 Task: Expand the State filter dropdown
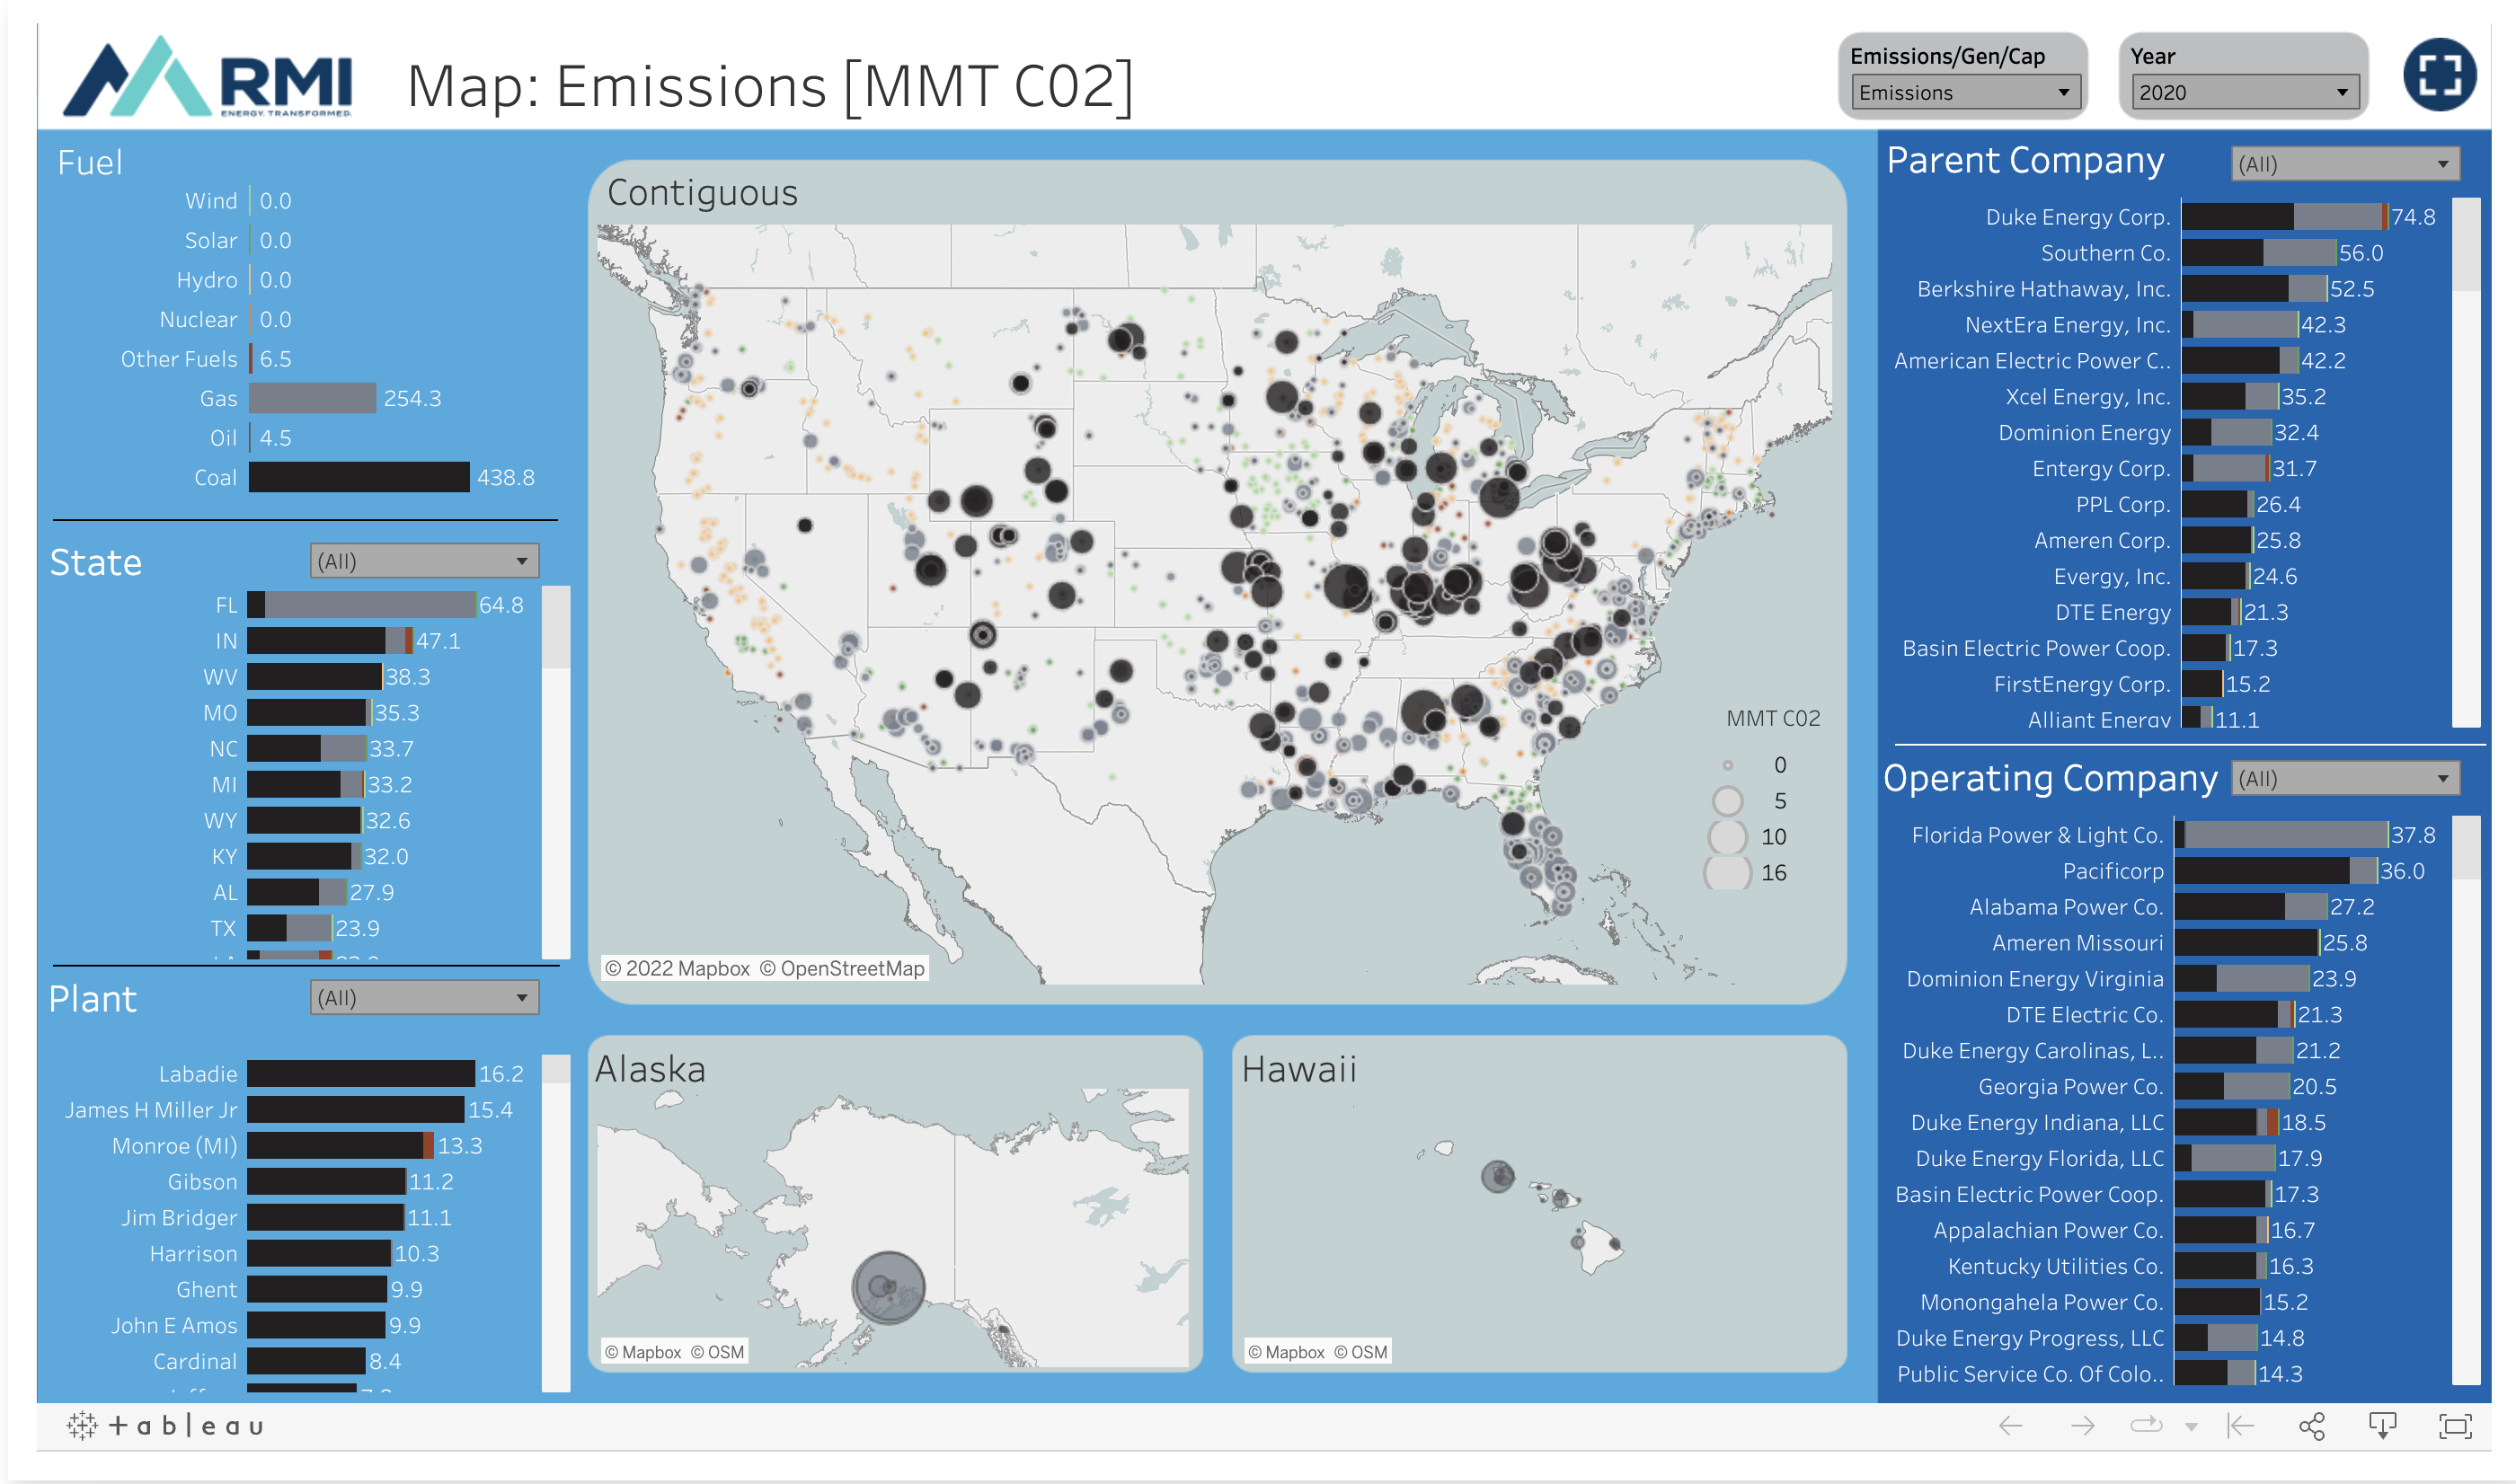424,561
